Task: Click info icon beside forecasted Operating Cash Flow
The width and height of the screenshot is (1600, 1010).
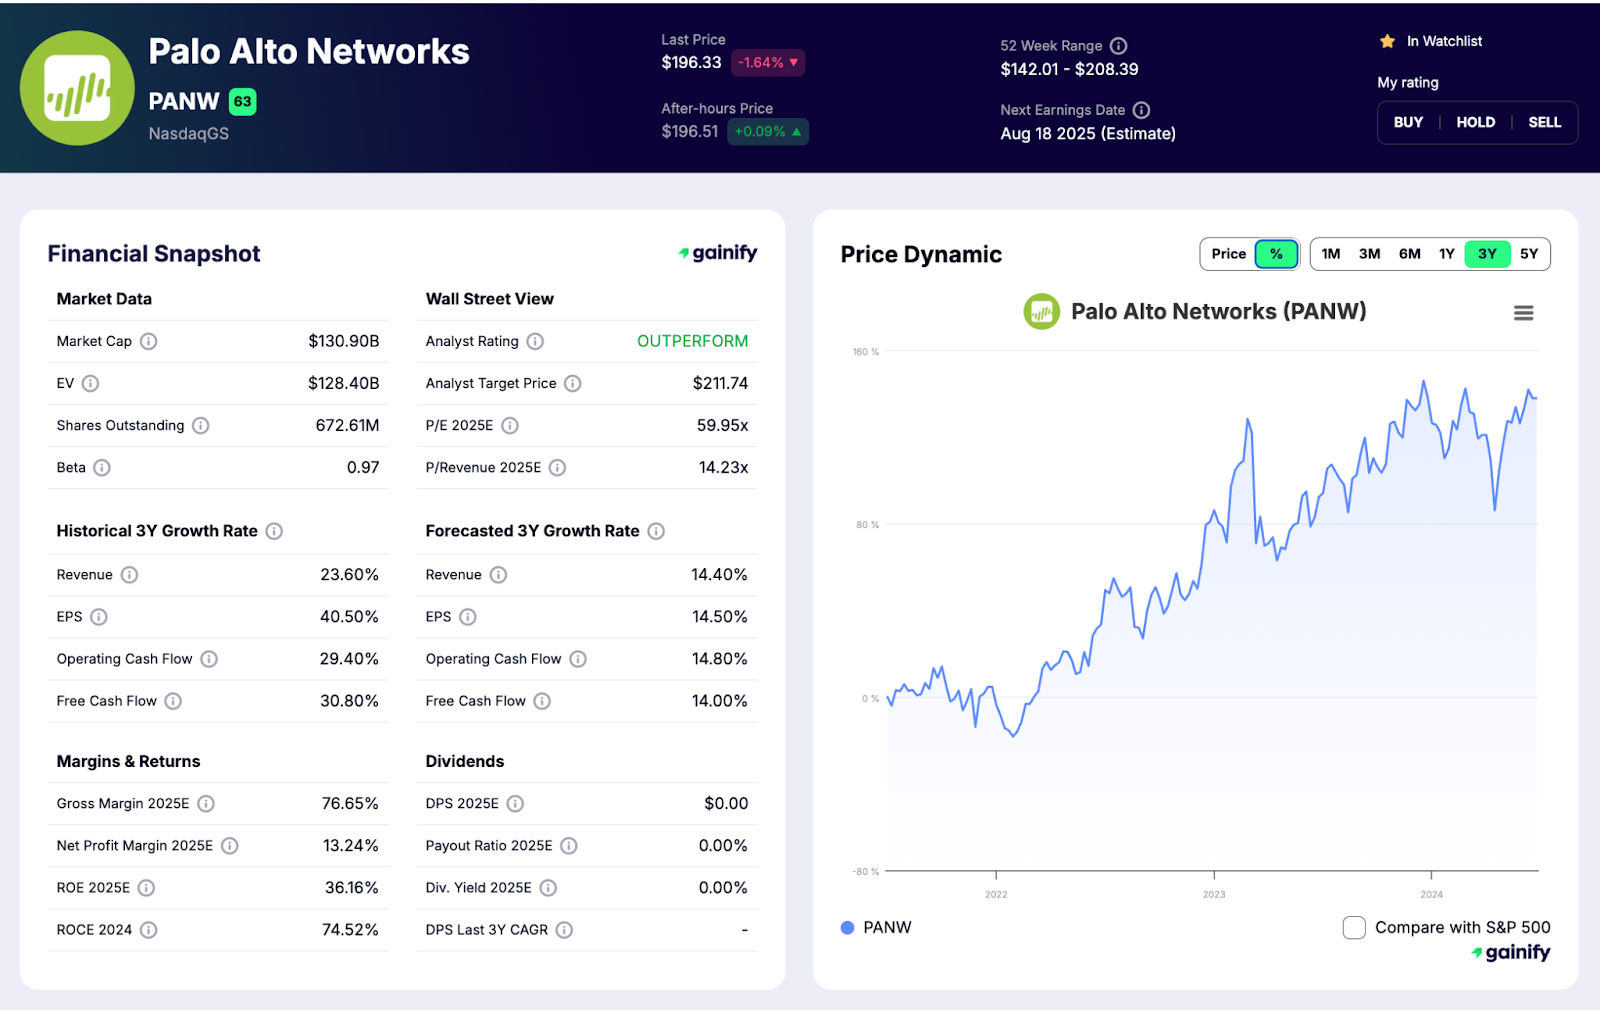Action: pos(578,659)
